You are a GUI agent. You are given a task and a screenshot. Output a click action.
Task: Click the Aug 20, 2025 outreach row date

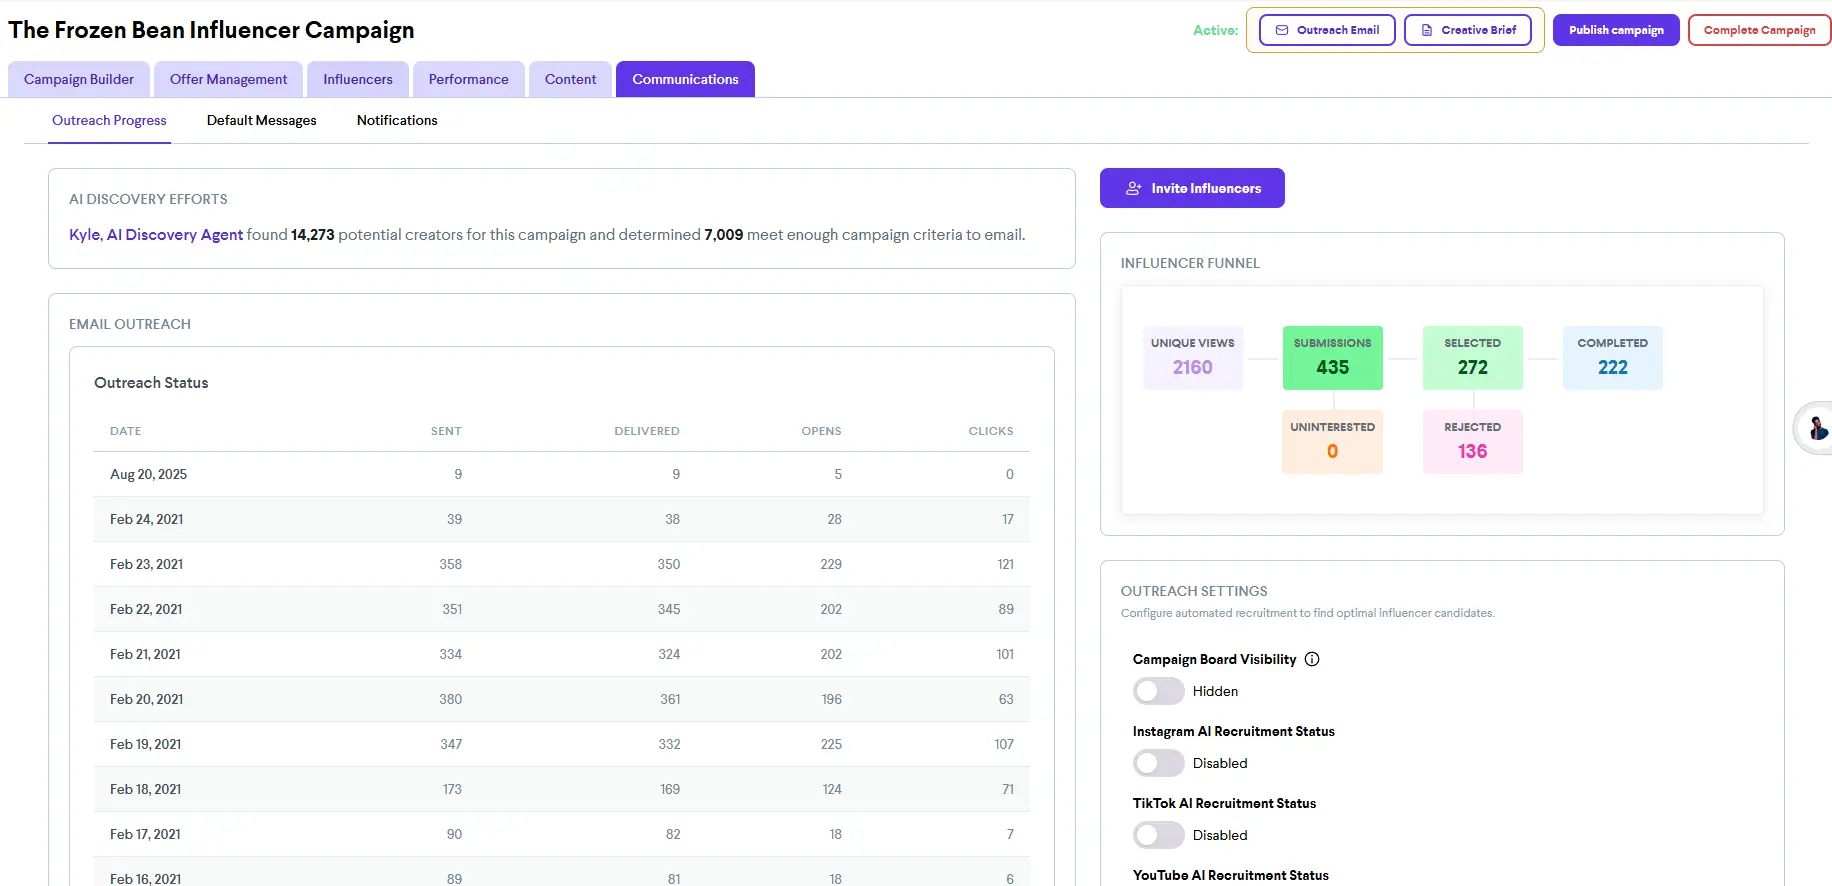pos(148,475)
